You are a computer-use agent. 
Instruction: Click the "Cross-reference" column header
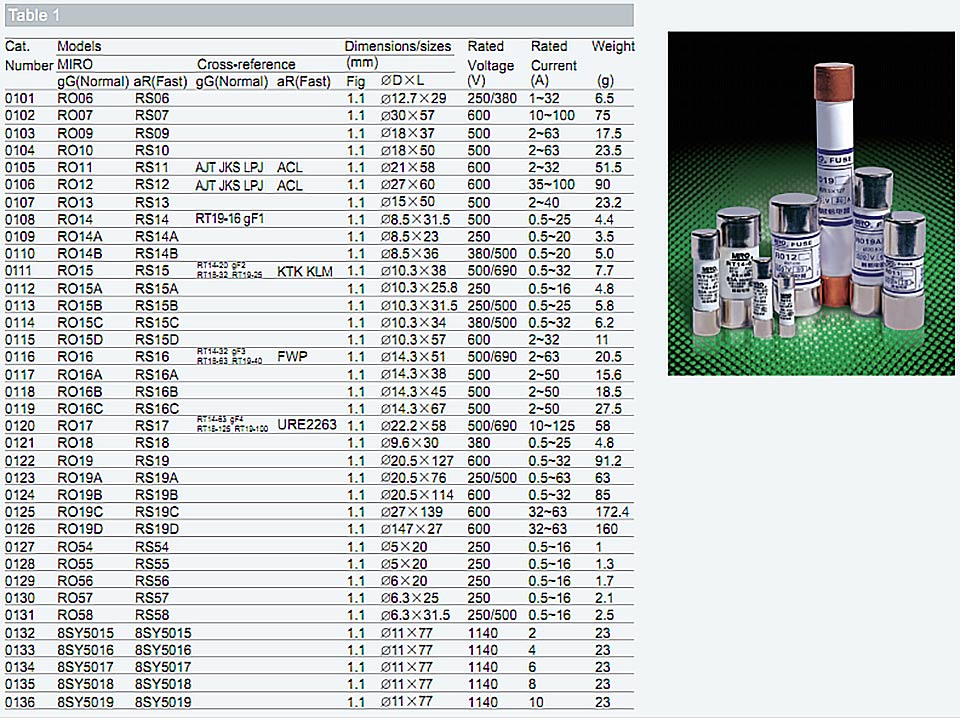(246, 64)
